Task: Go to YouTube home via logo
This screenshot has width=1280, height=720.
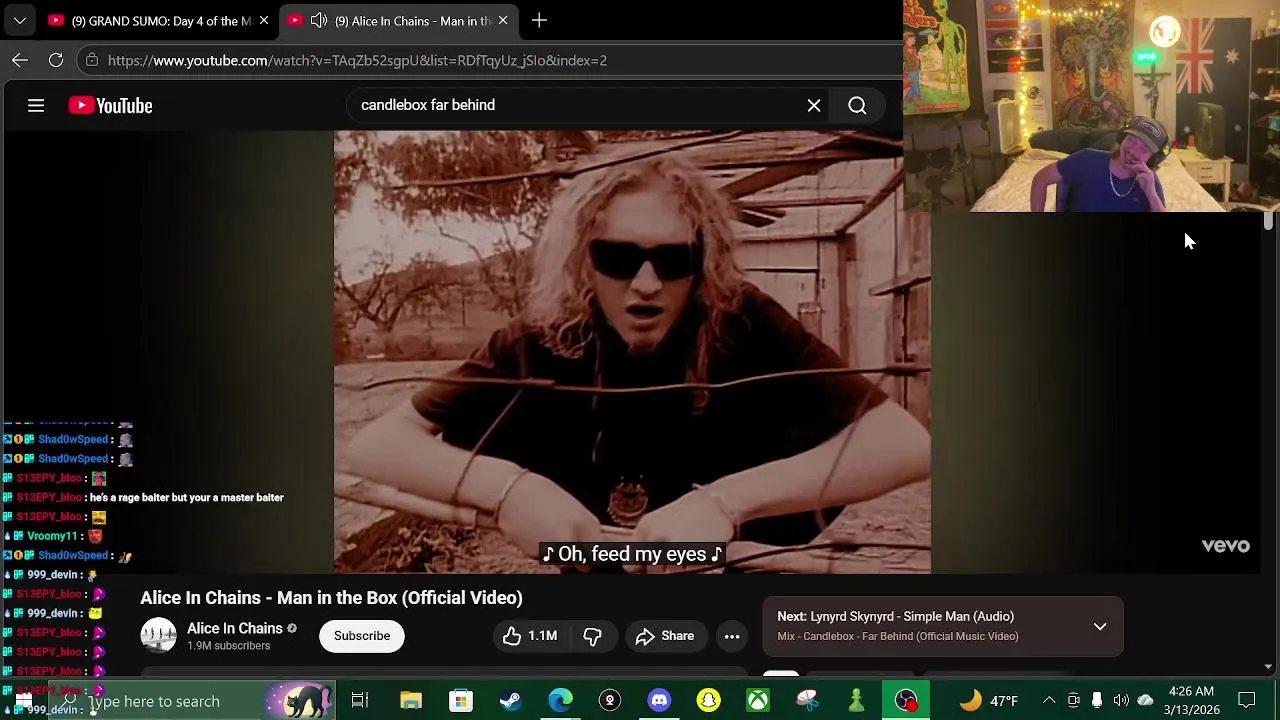Action: [110, 105]
